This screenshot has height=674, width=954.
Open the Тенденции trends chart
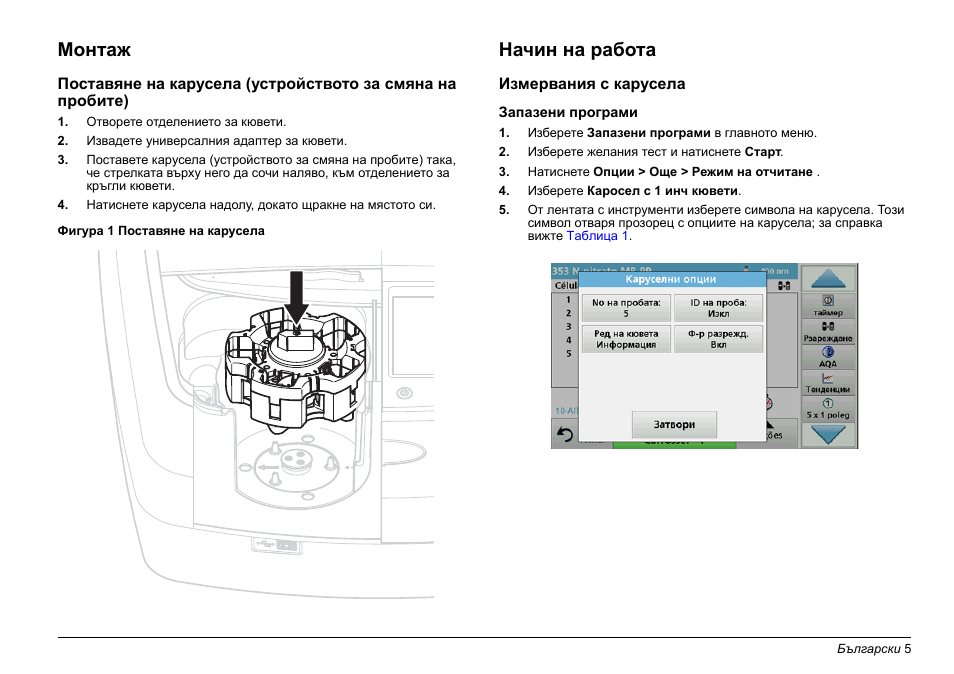tap(828, 383)
